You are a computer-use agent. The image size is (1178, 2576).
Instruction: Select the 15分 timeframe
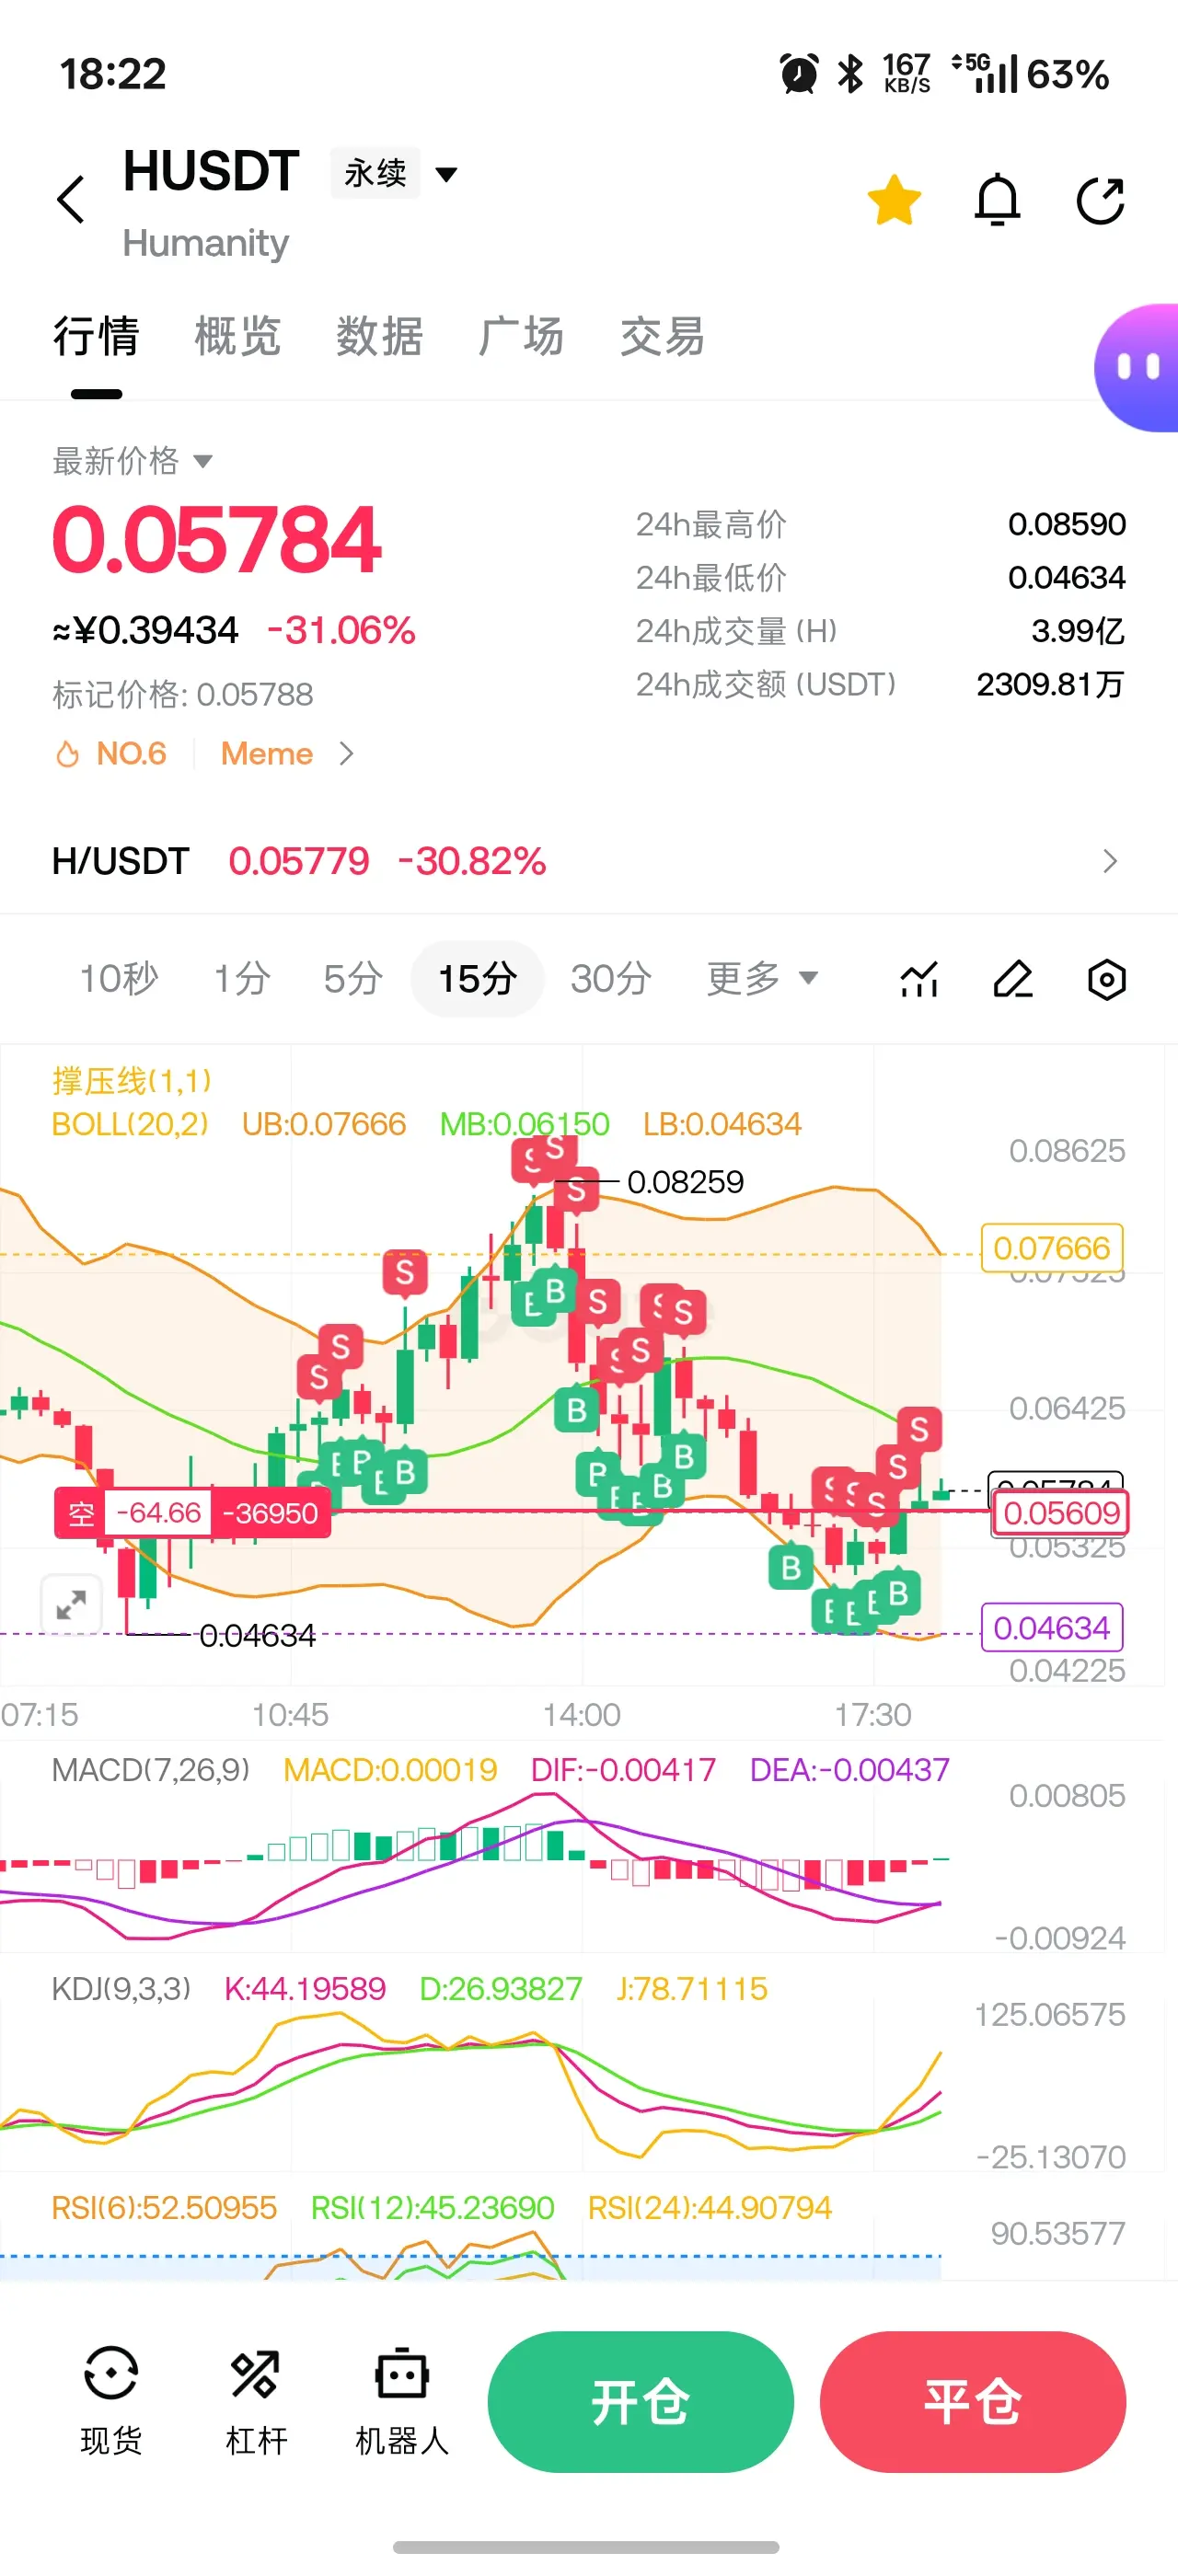click(x=477, y=978)
